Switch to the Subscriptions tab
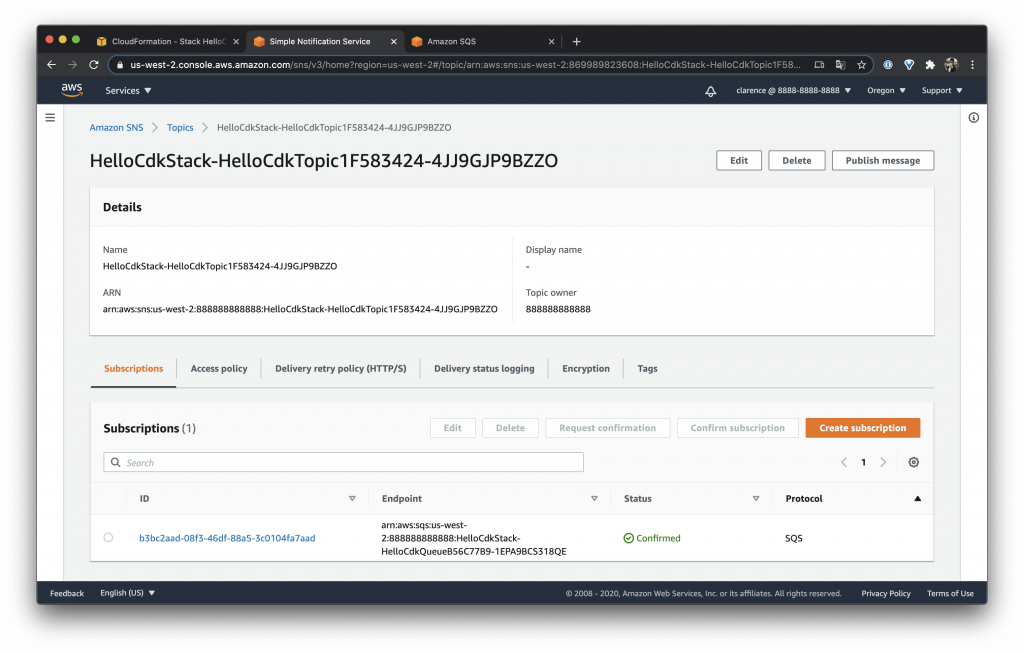Screen dimensions: 1024x653 coord(133,368)
